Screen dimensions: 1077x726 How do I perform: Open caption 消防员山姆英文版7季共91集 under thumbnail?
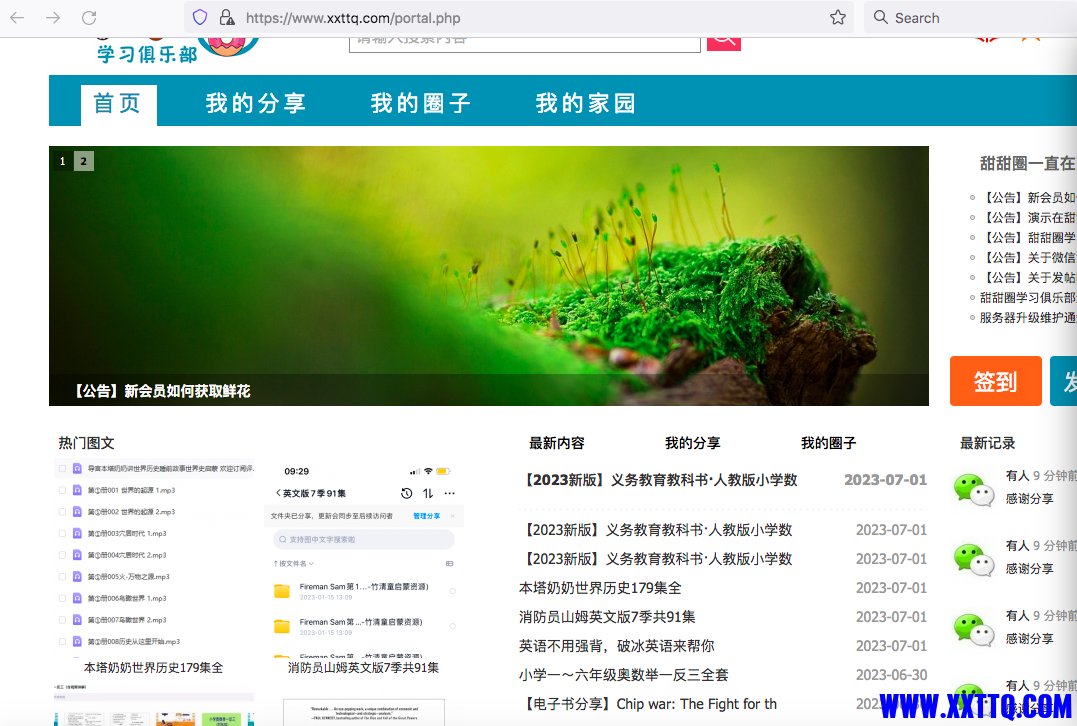point(363,668)
